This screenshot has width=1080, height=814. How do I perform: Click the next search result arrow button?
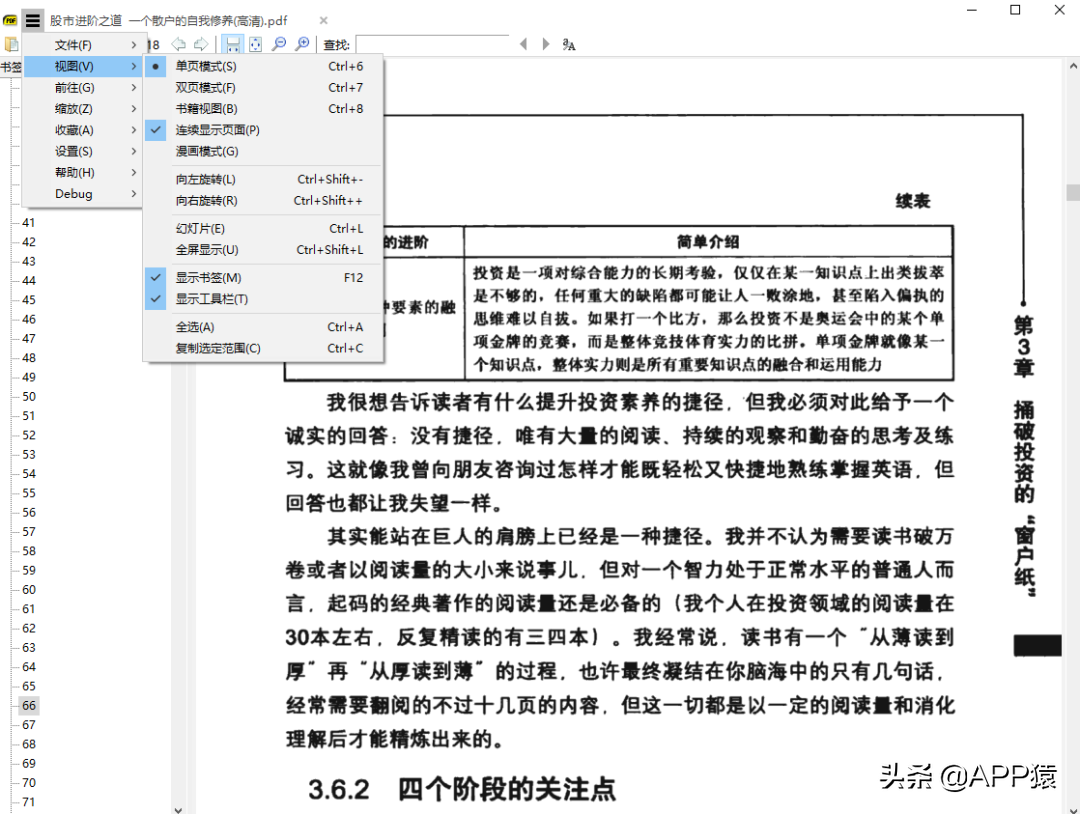tap(544, 44)
